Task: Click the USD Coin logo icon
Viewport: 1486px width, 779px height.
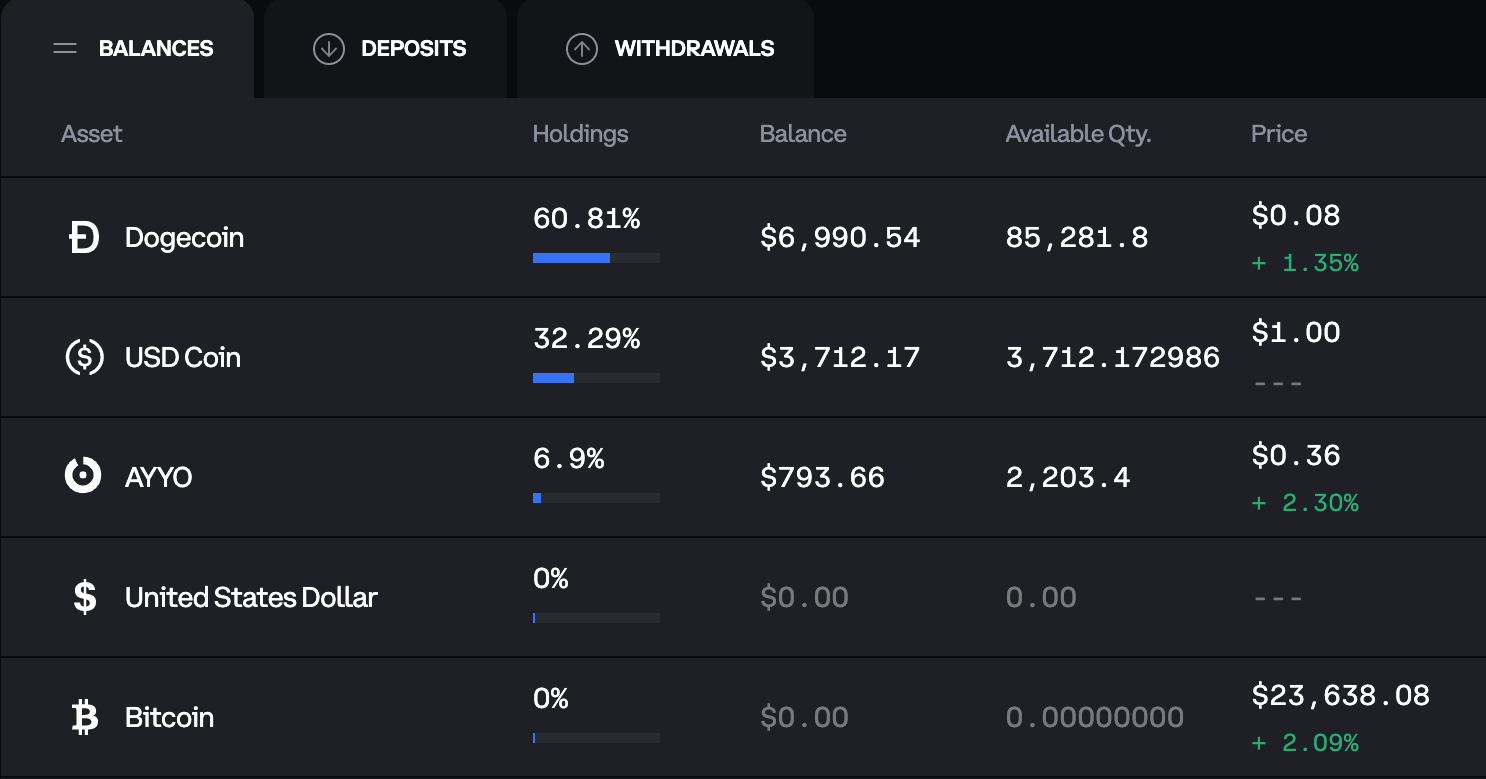Action: (x=84, y=358)
